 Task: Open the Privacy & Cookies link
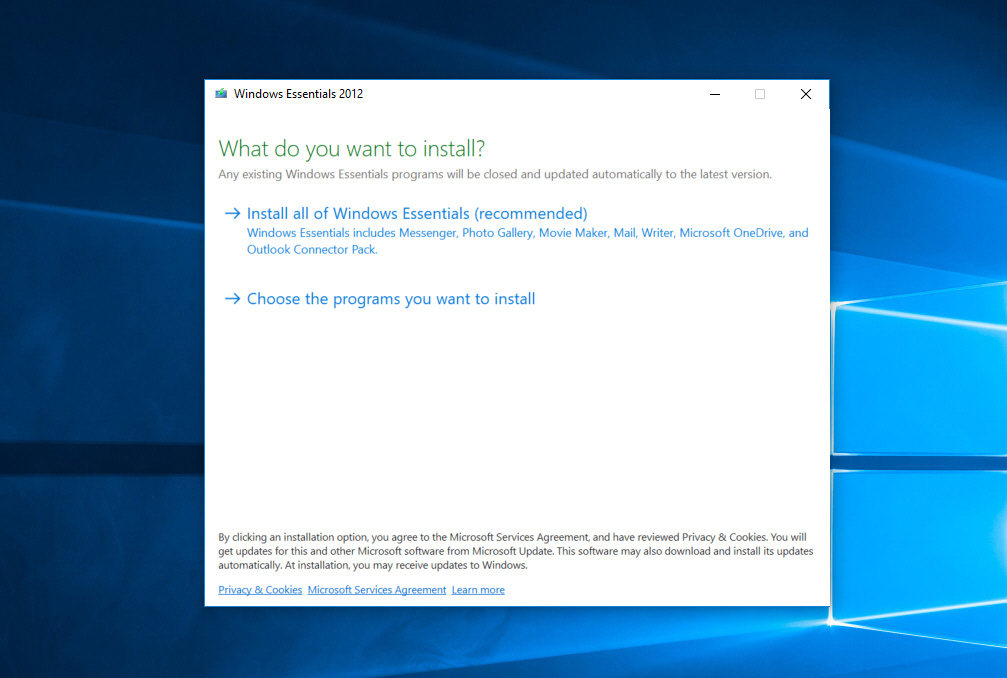click(x=260, y=589)
